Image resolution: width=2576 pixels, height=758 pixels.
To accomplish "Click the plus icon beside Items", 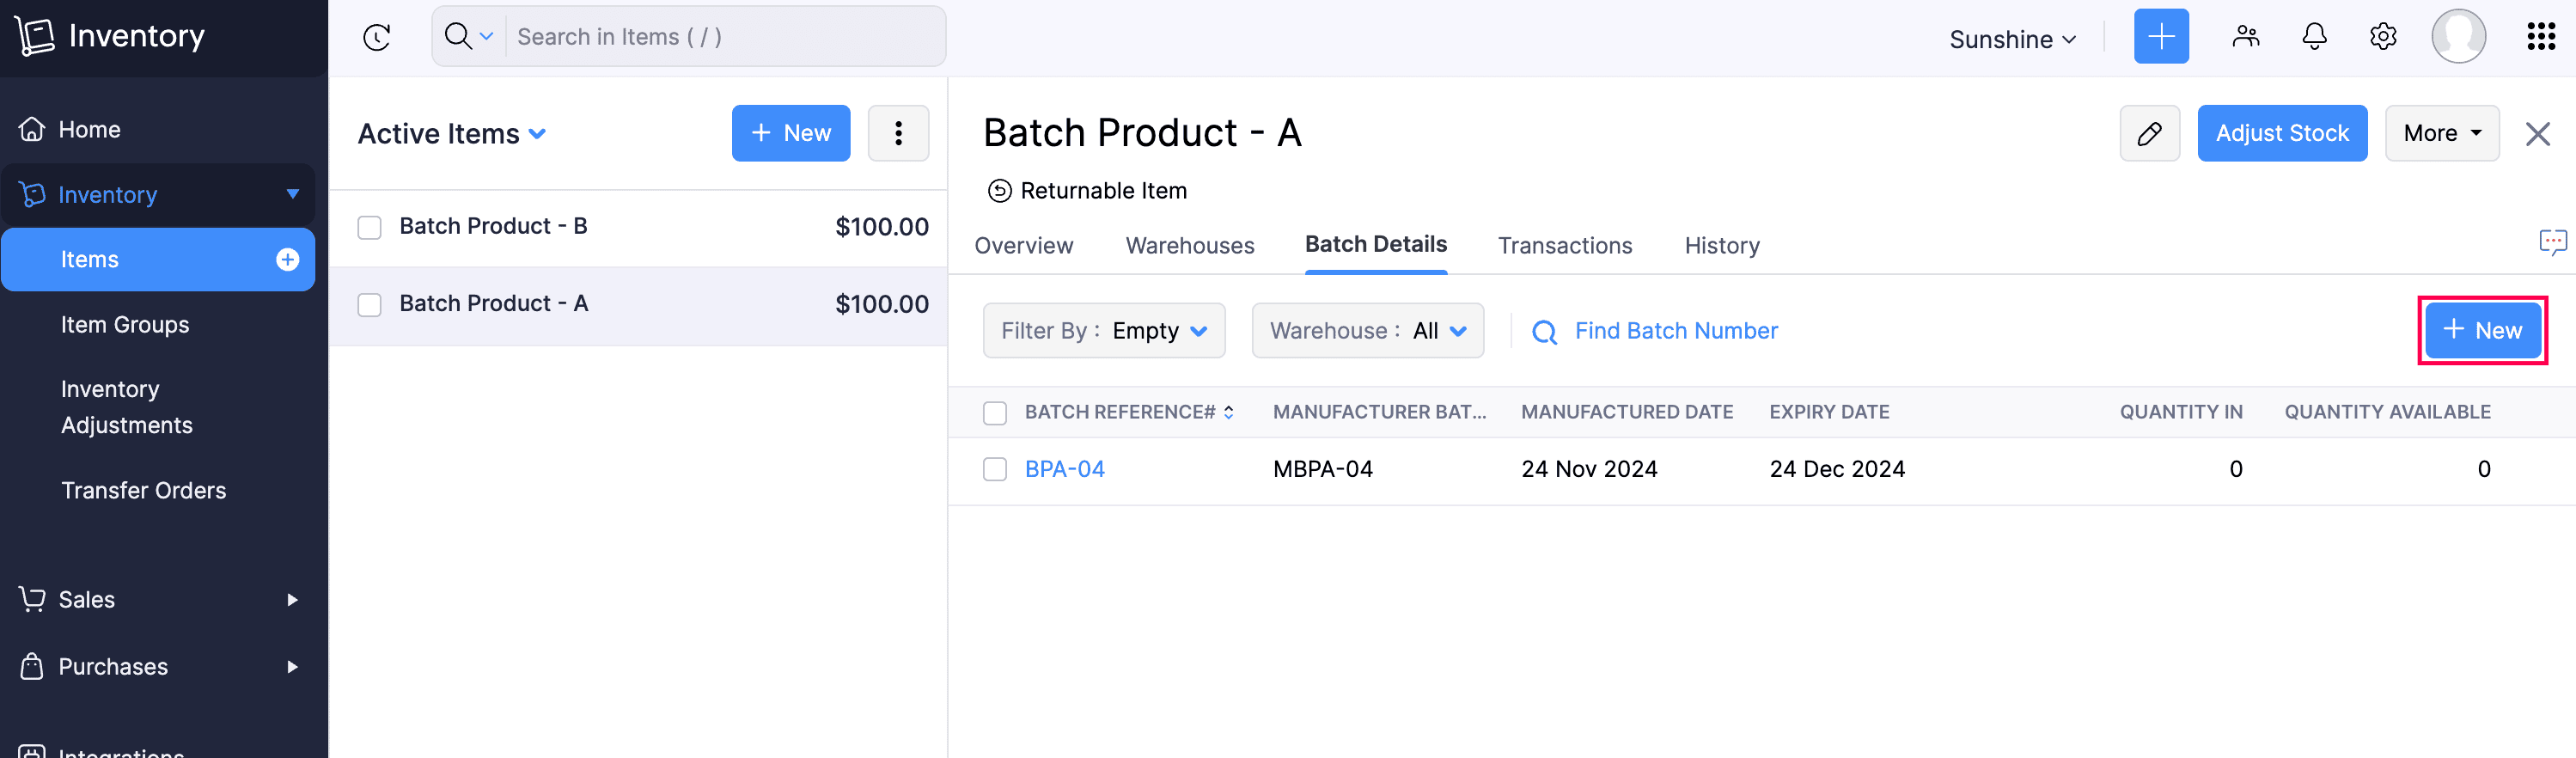I will pyautogui.click(x=287, y=260).
